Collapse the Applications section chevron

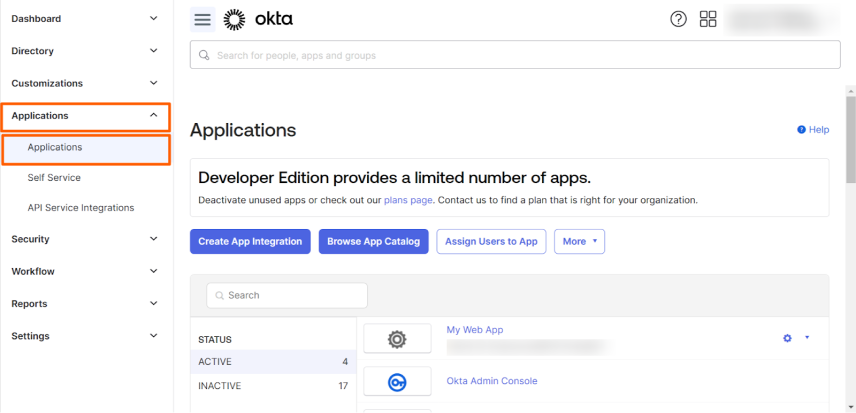(154, 115)
